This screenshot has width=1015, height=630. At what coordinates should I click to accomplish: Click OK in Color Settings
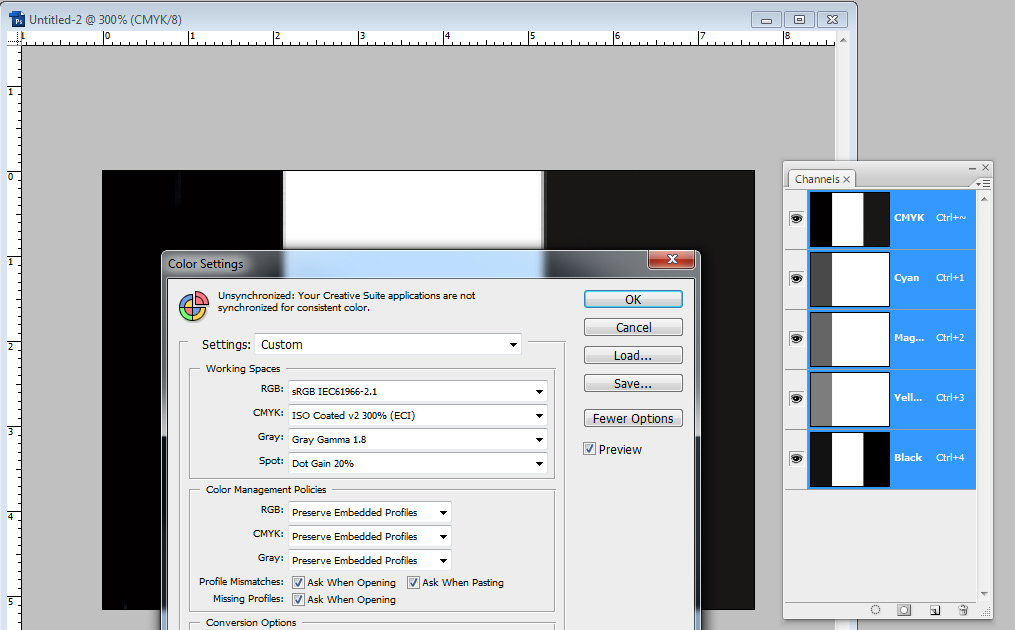click(x=633, y=299)
